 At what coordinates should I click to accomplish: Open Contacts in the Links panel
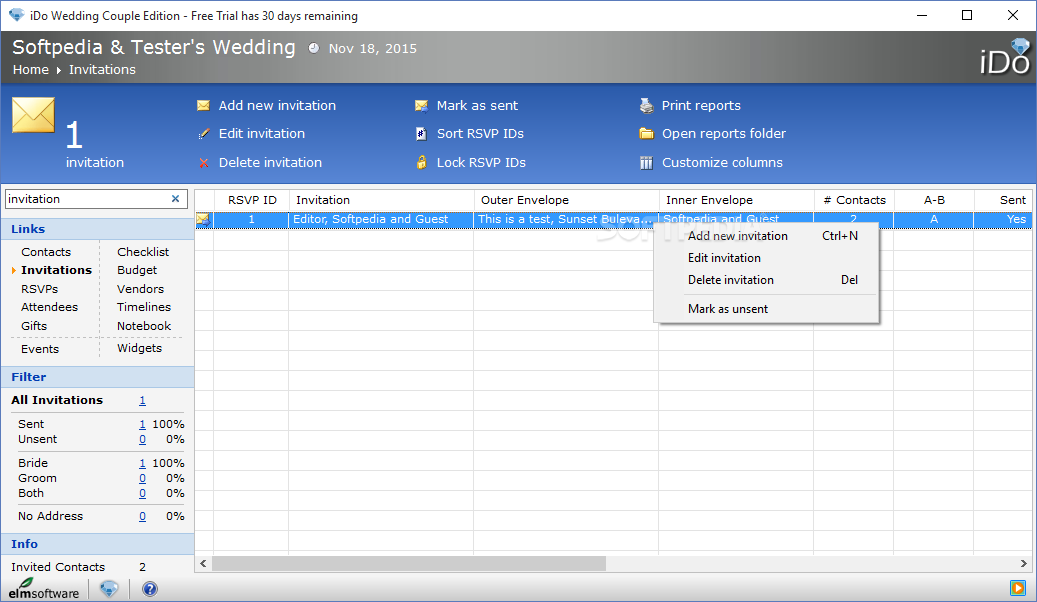point(46,252)
